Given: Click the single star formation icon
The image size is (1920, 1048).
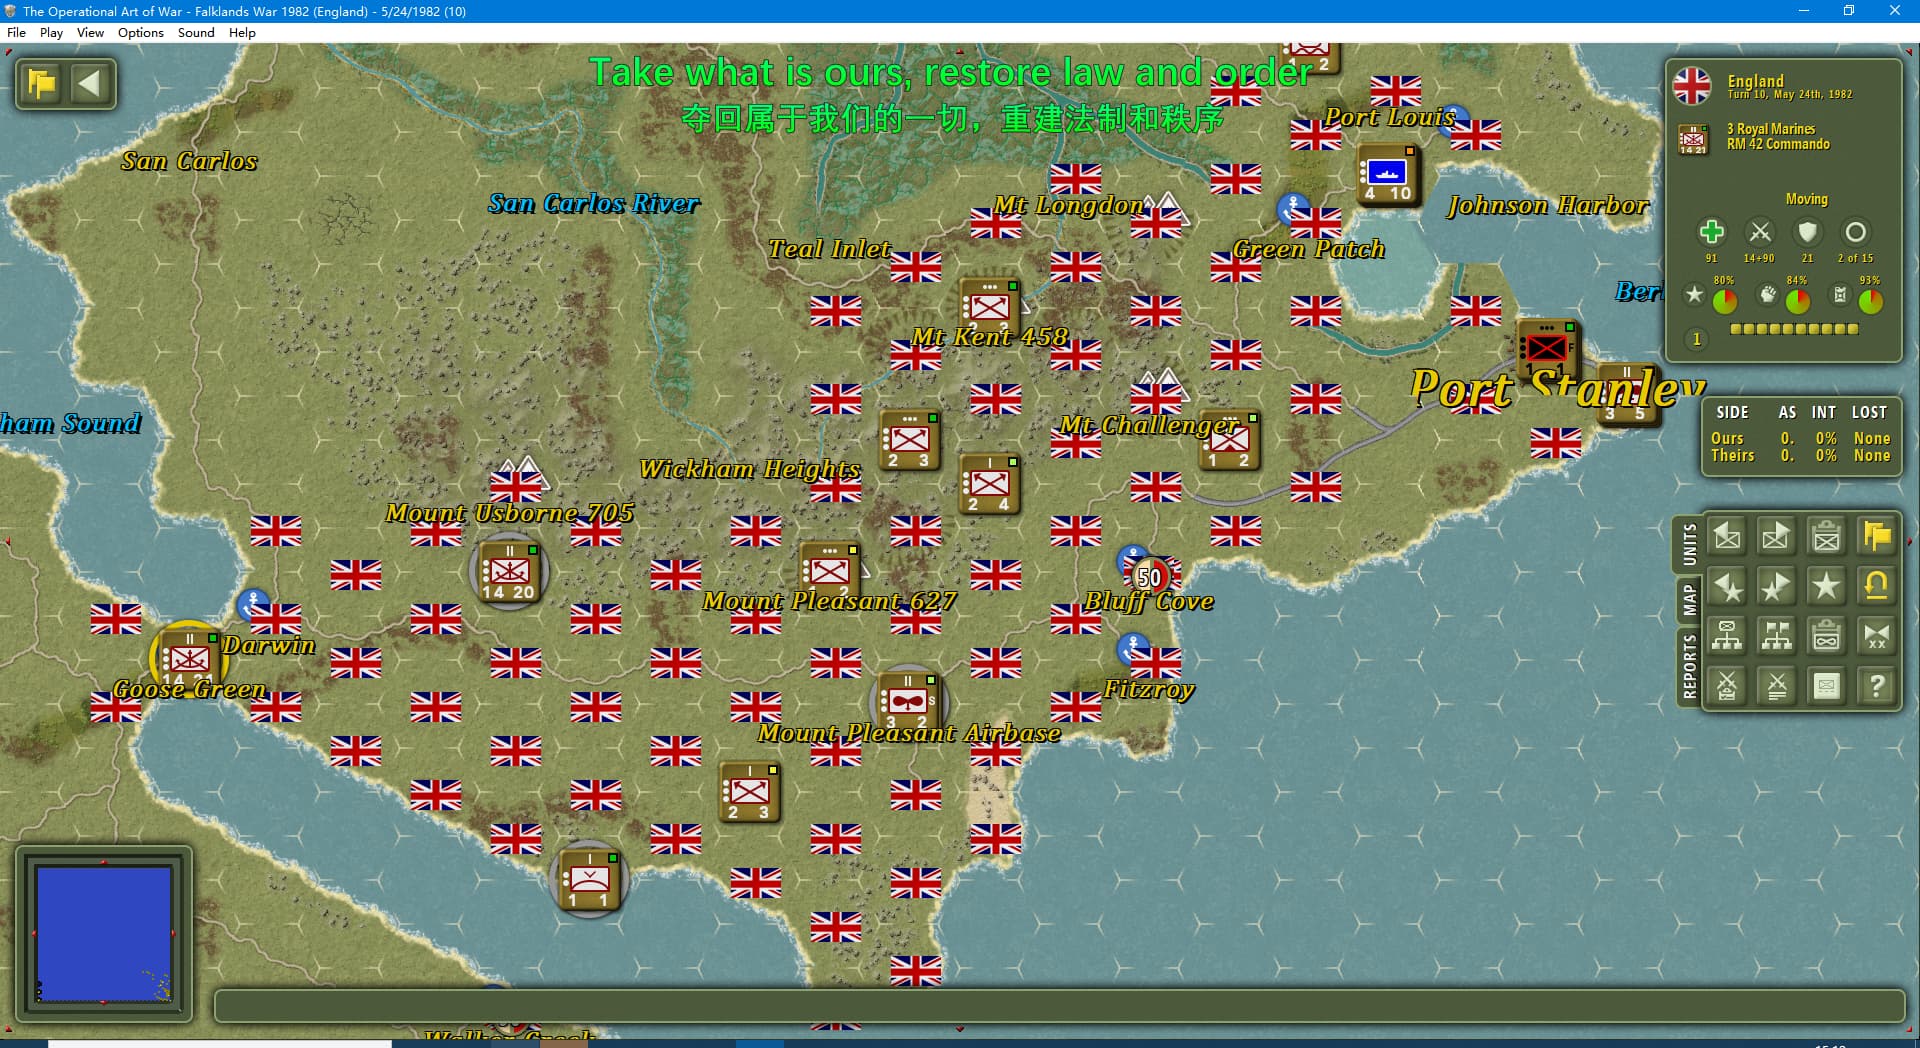Looking at the screenshot, I should 1826,586.
